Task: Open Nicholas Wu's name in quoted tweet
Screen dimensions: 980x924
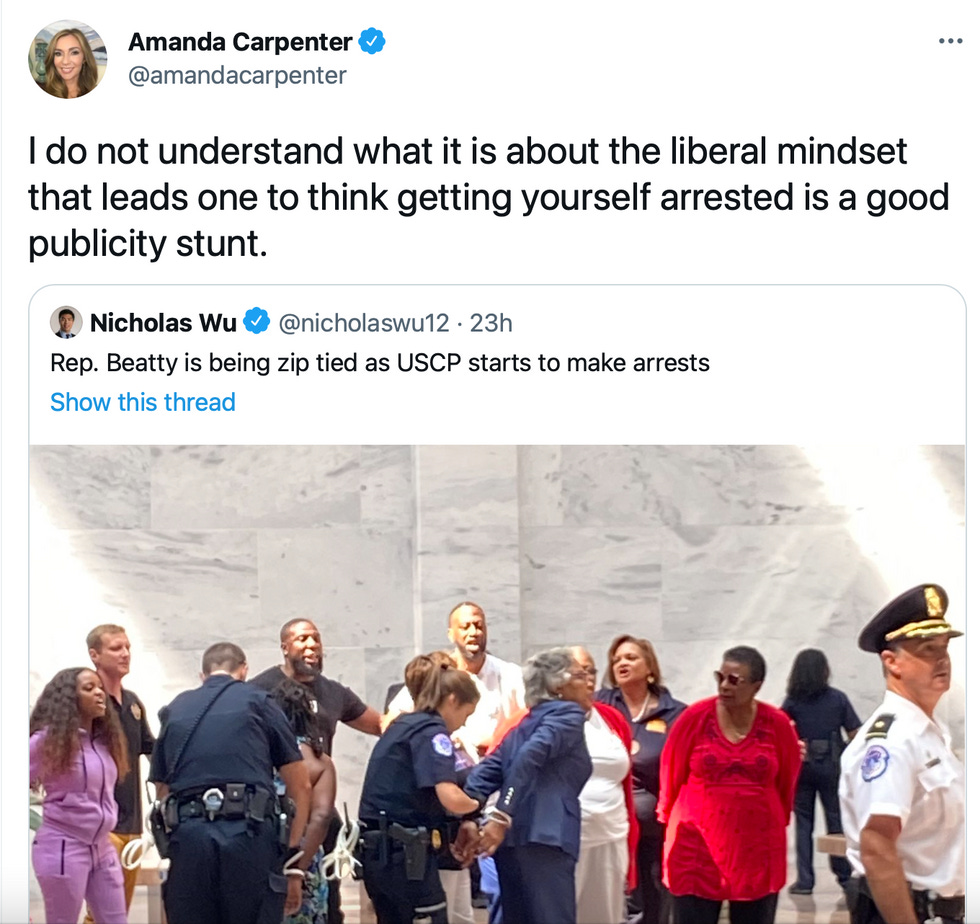Action: [x=163, y=323]
